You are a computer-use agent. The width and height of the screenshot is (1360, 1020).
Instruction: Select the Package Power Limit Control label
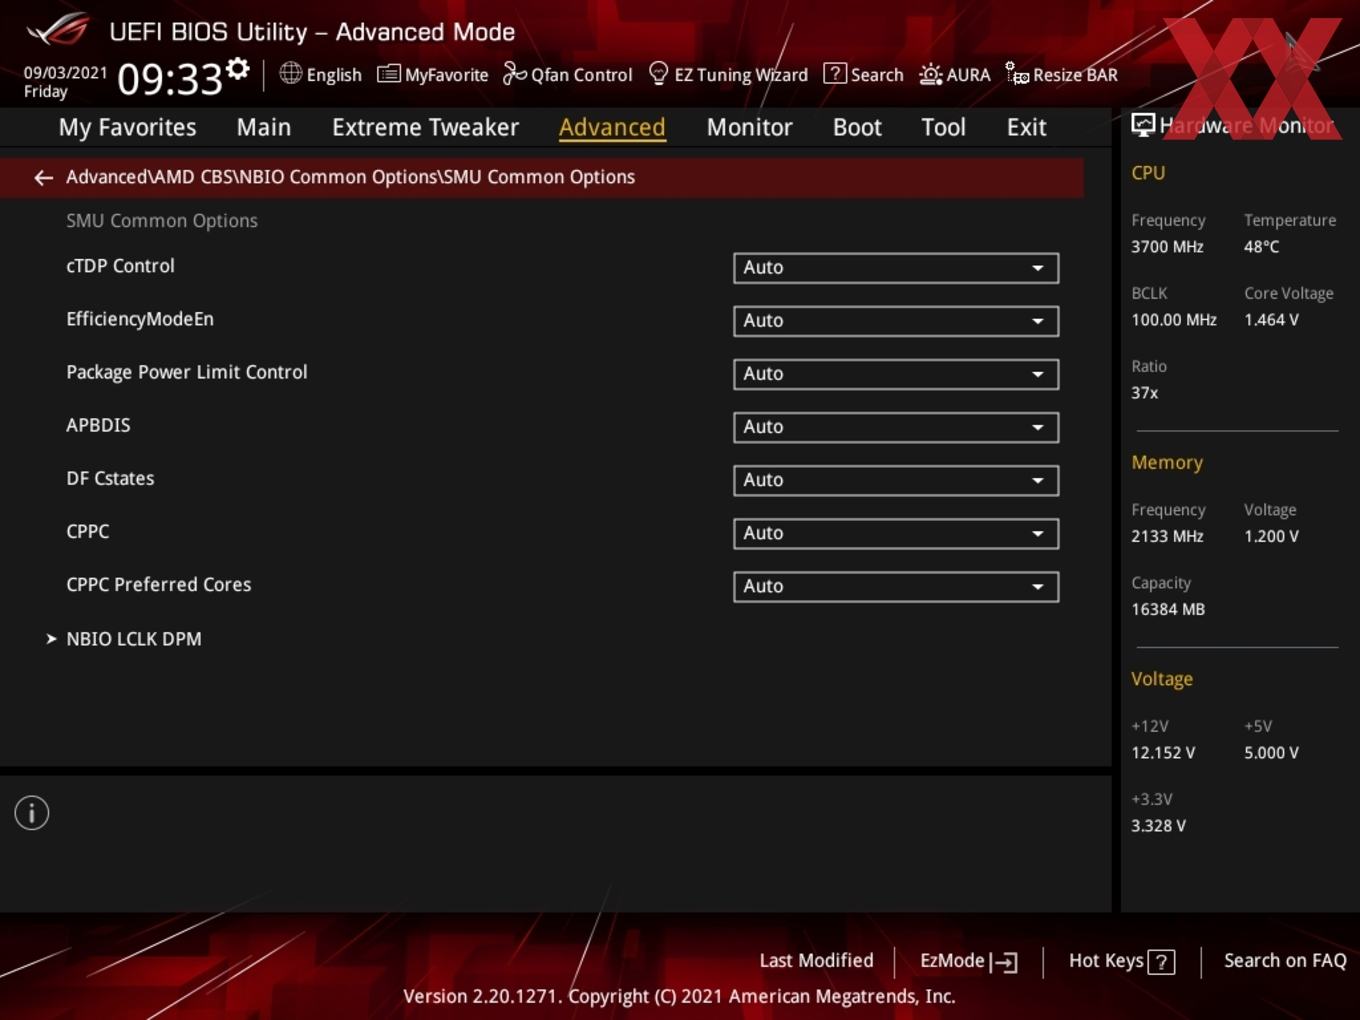click(x=187, y=372)
